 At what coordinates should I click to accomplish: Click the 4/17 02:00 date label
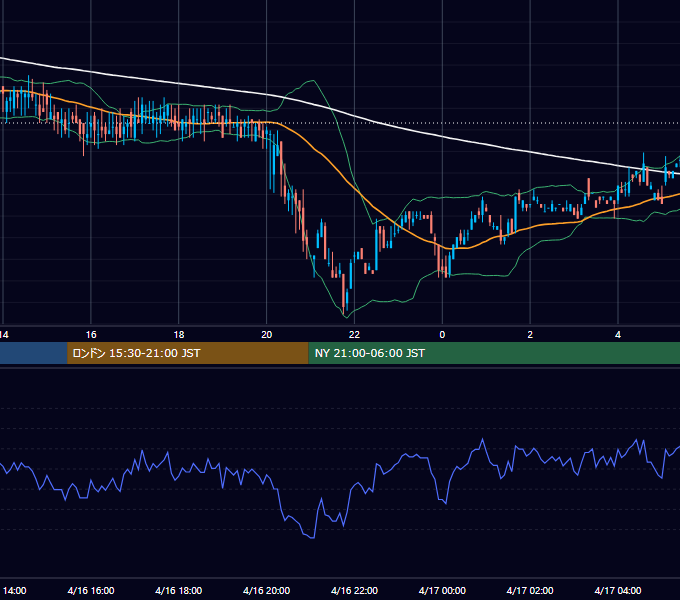530,590
